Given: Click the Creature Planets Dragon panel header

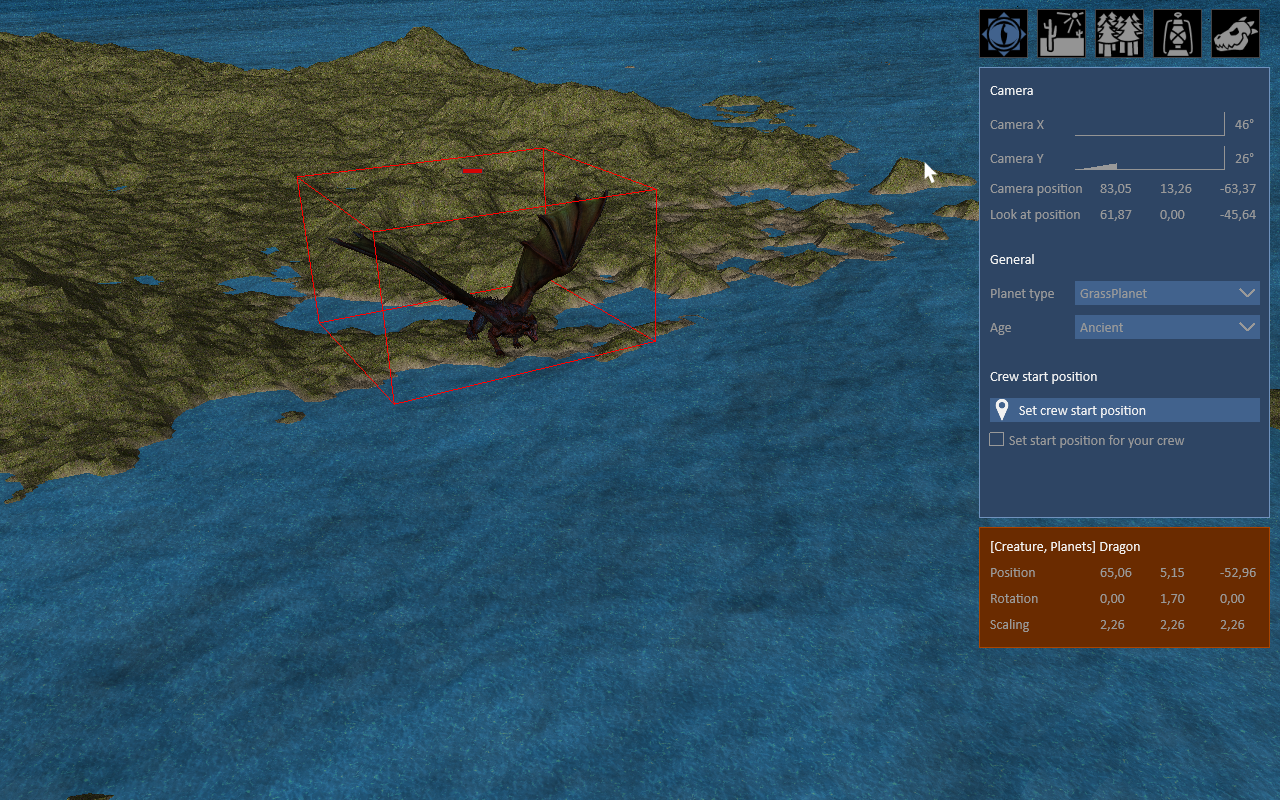Looking at the screenshot, I should click(1065, 547).
